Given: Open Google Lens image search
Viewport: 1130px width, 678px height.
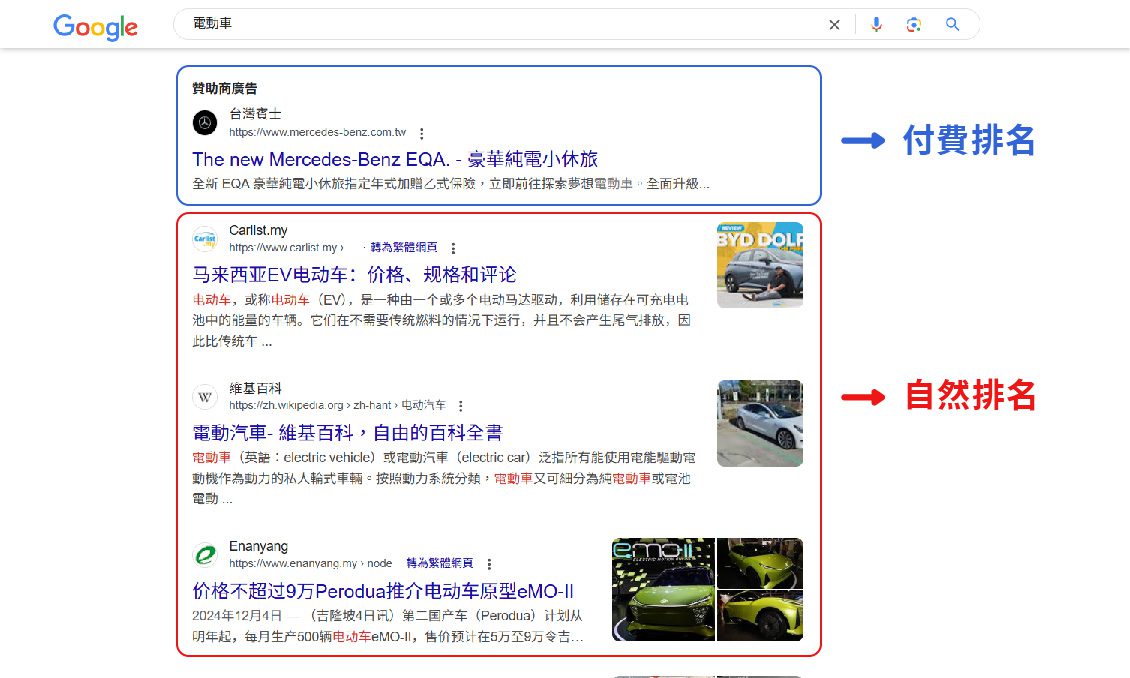Looking at the screenshot, I should [913, 25].
